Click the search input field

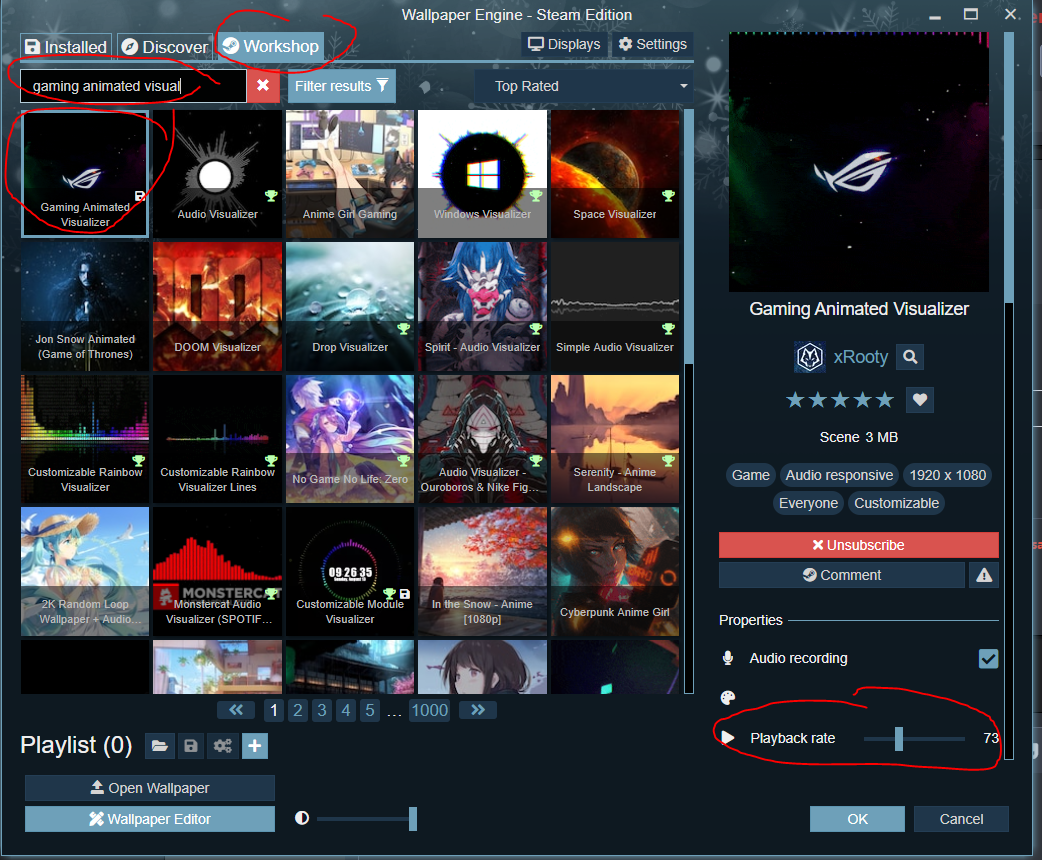click(133, 86)
